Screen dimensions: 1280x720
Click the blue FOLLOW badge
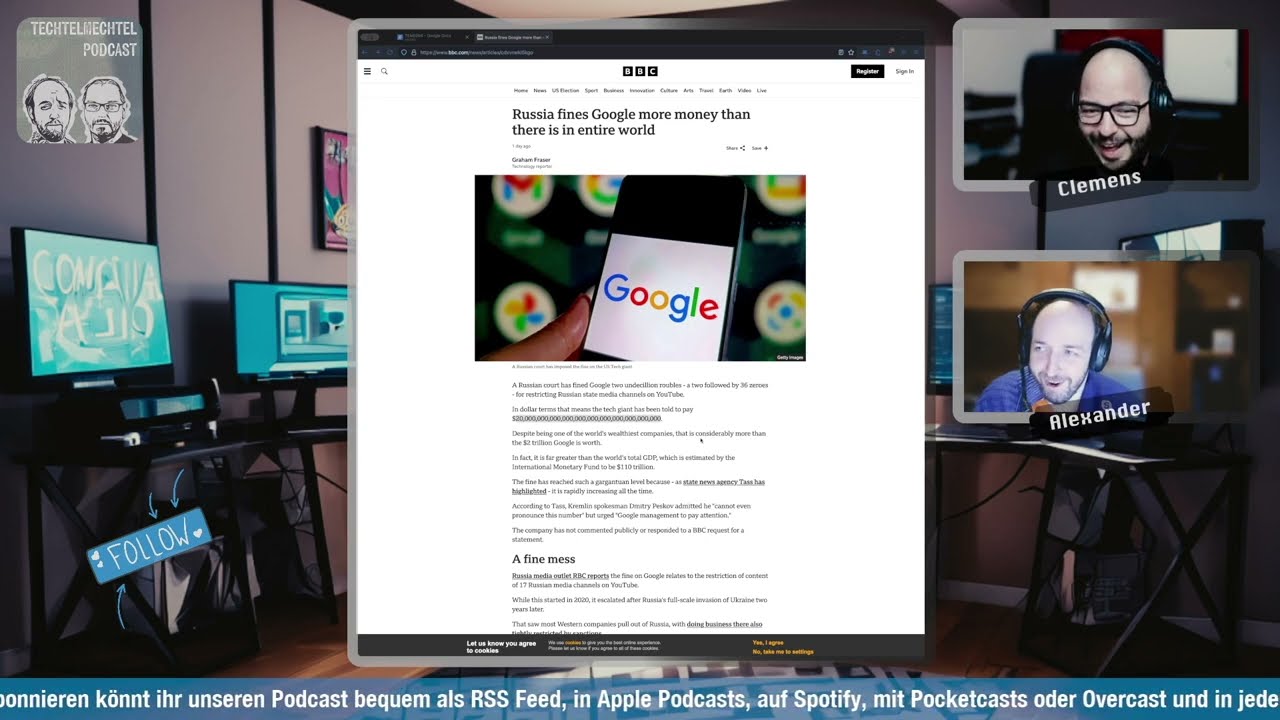point(148,543)
